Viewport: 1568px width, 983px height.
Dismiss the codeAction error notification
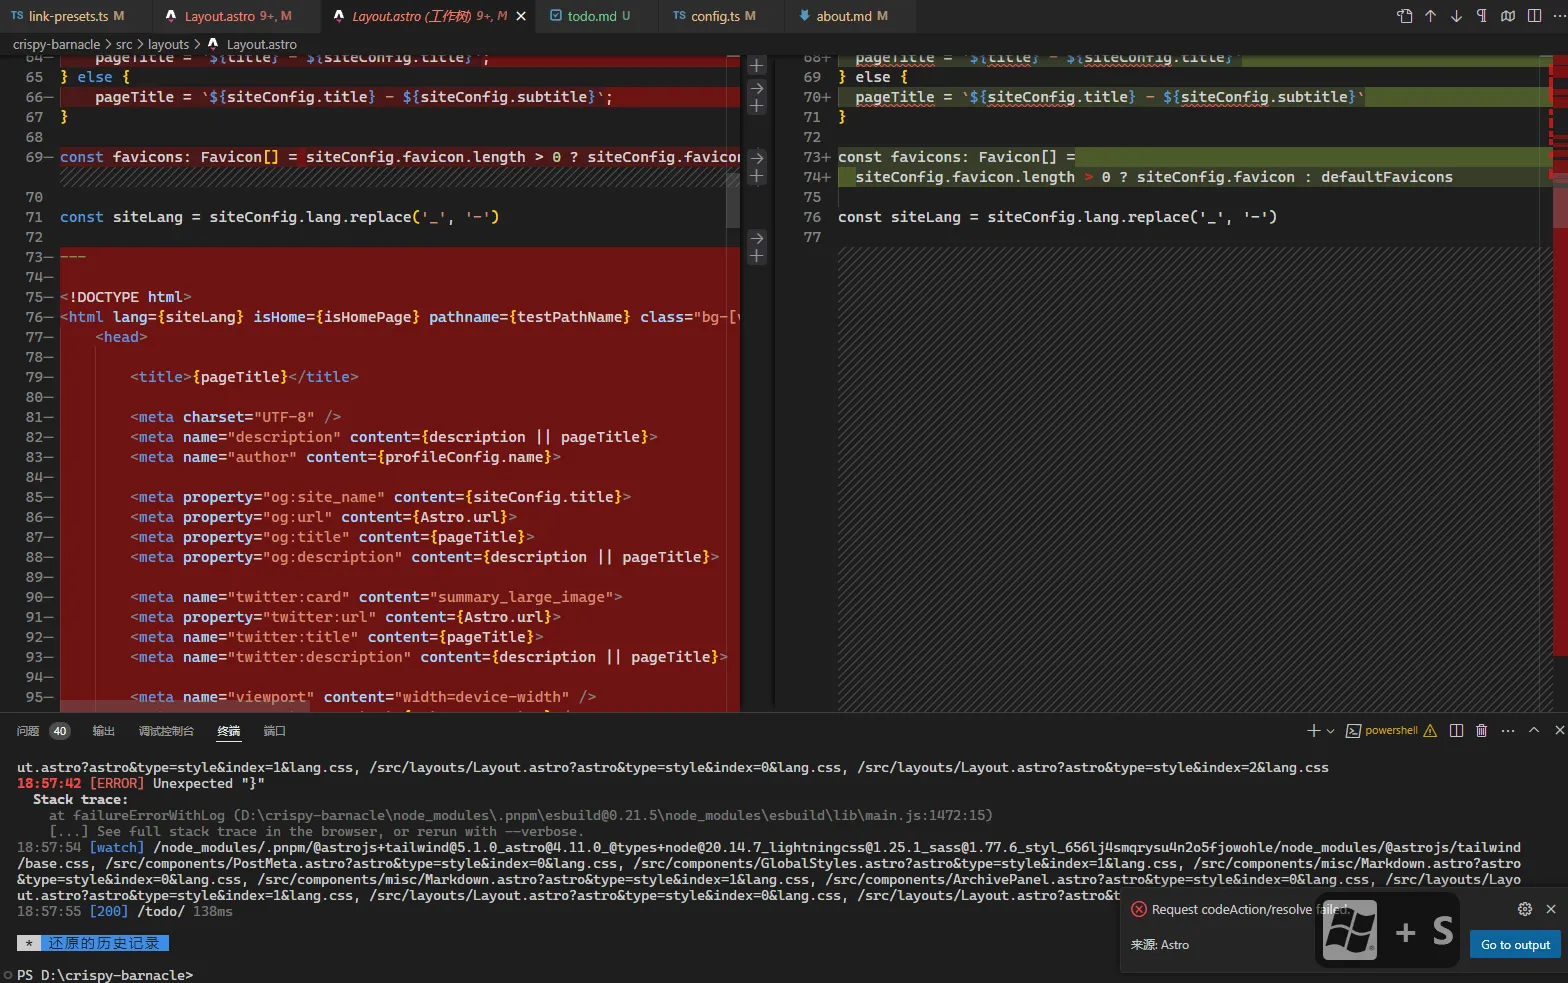pyautogui.click(x=1551, y=909)
